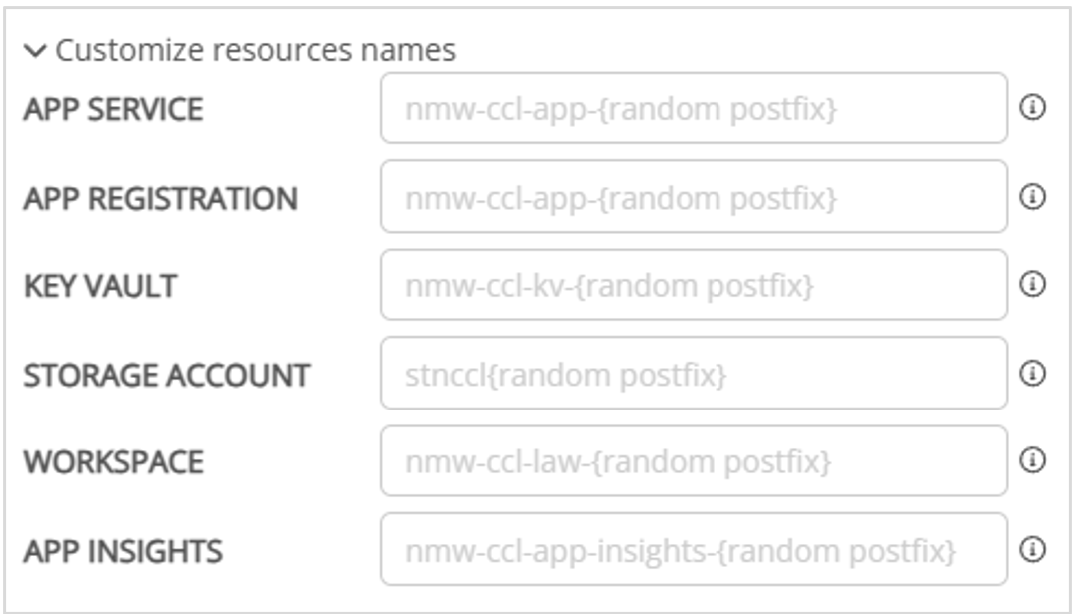Focus the Workspace name input field
The image size is (1076, 614).
693,461
